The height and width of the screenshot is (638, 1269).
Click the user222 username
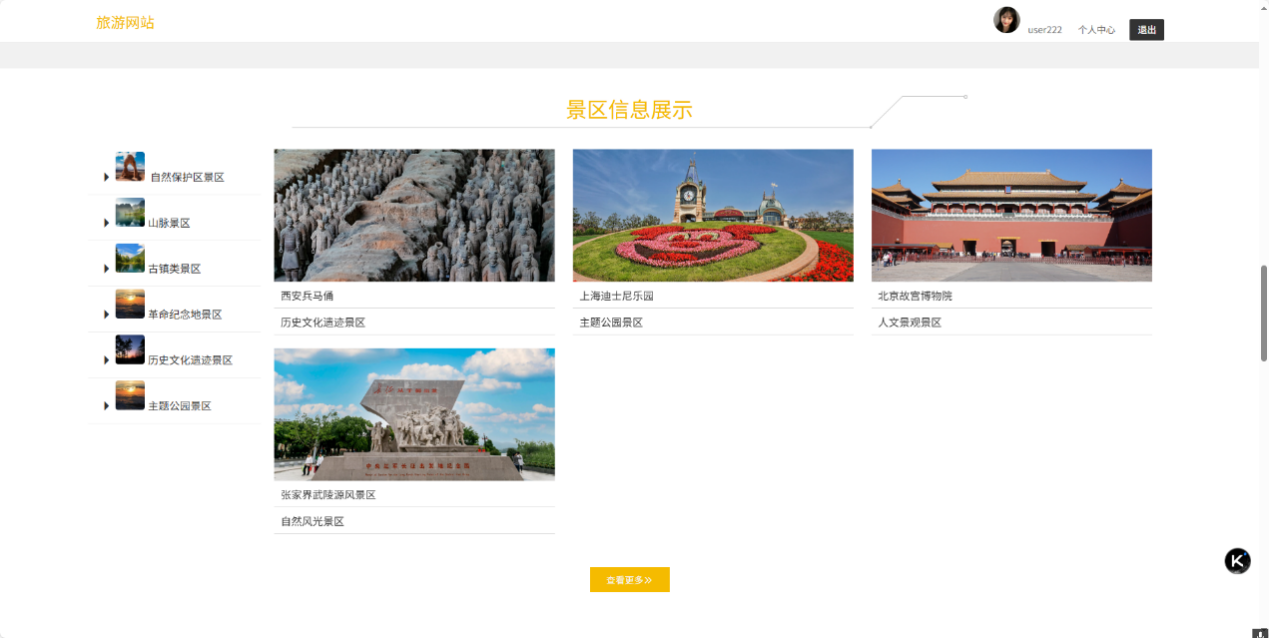pyautogui.click(x=1044, y=30)
